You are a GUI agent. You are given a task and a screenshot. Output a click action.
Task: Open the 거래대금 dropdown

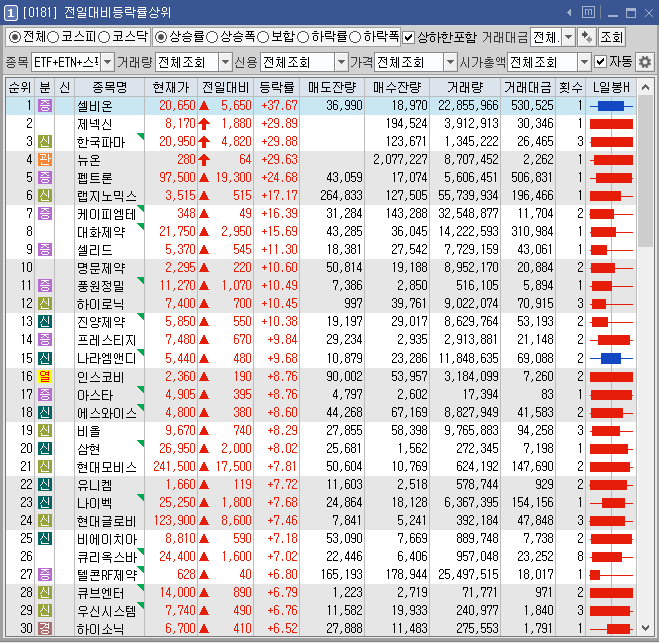[x=568, y=37]
